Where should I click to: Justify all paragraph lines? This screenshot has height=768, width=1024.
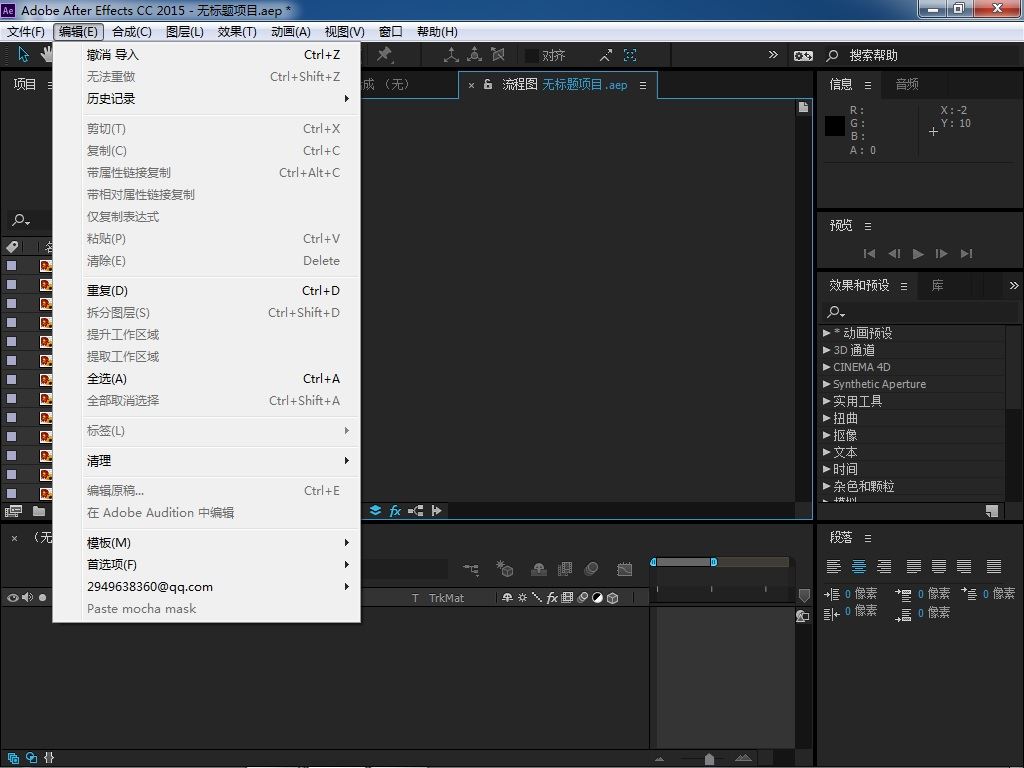pos(994,567)
